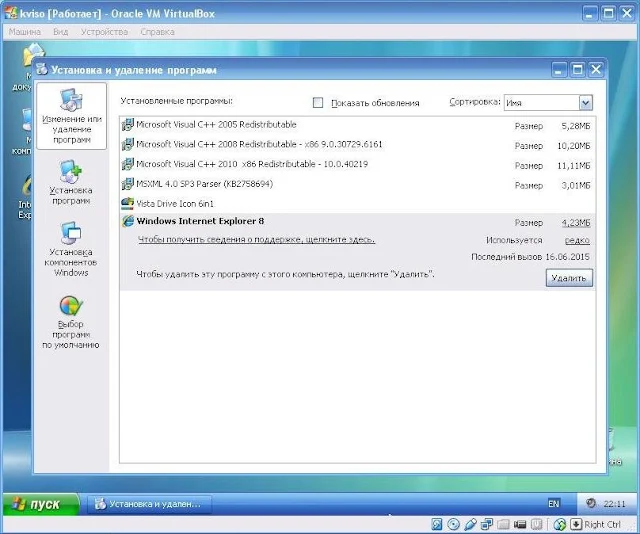Open the shared folders status icon

[x=503, y=524]
